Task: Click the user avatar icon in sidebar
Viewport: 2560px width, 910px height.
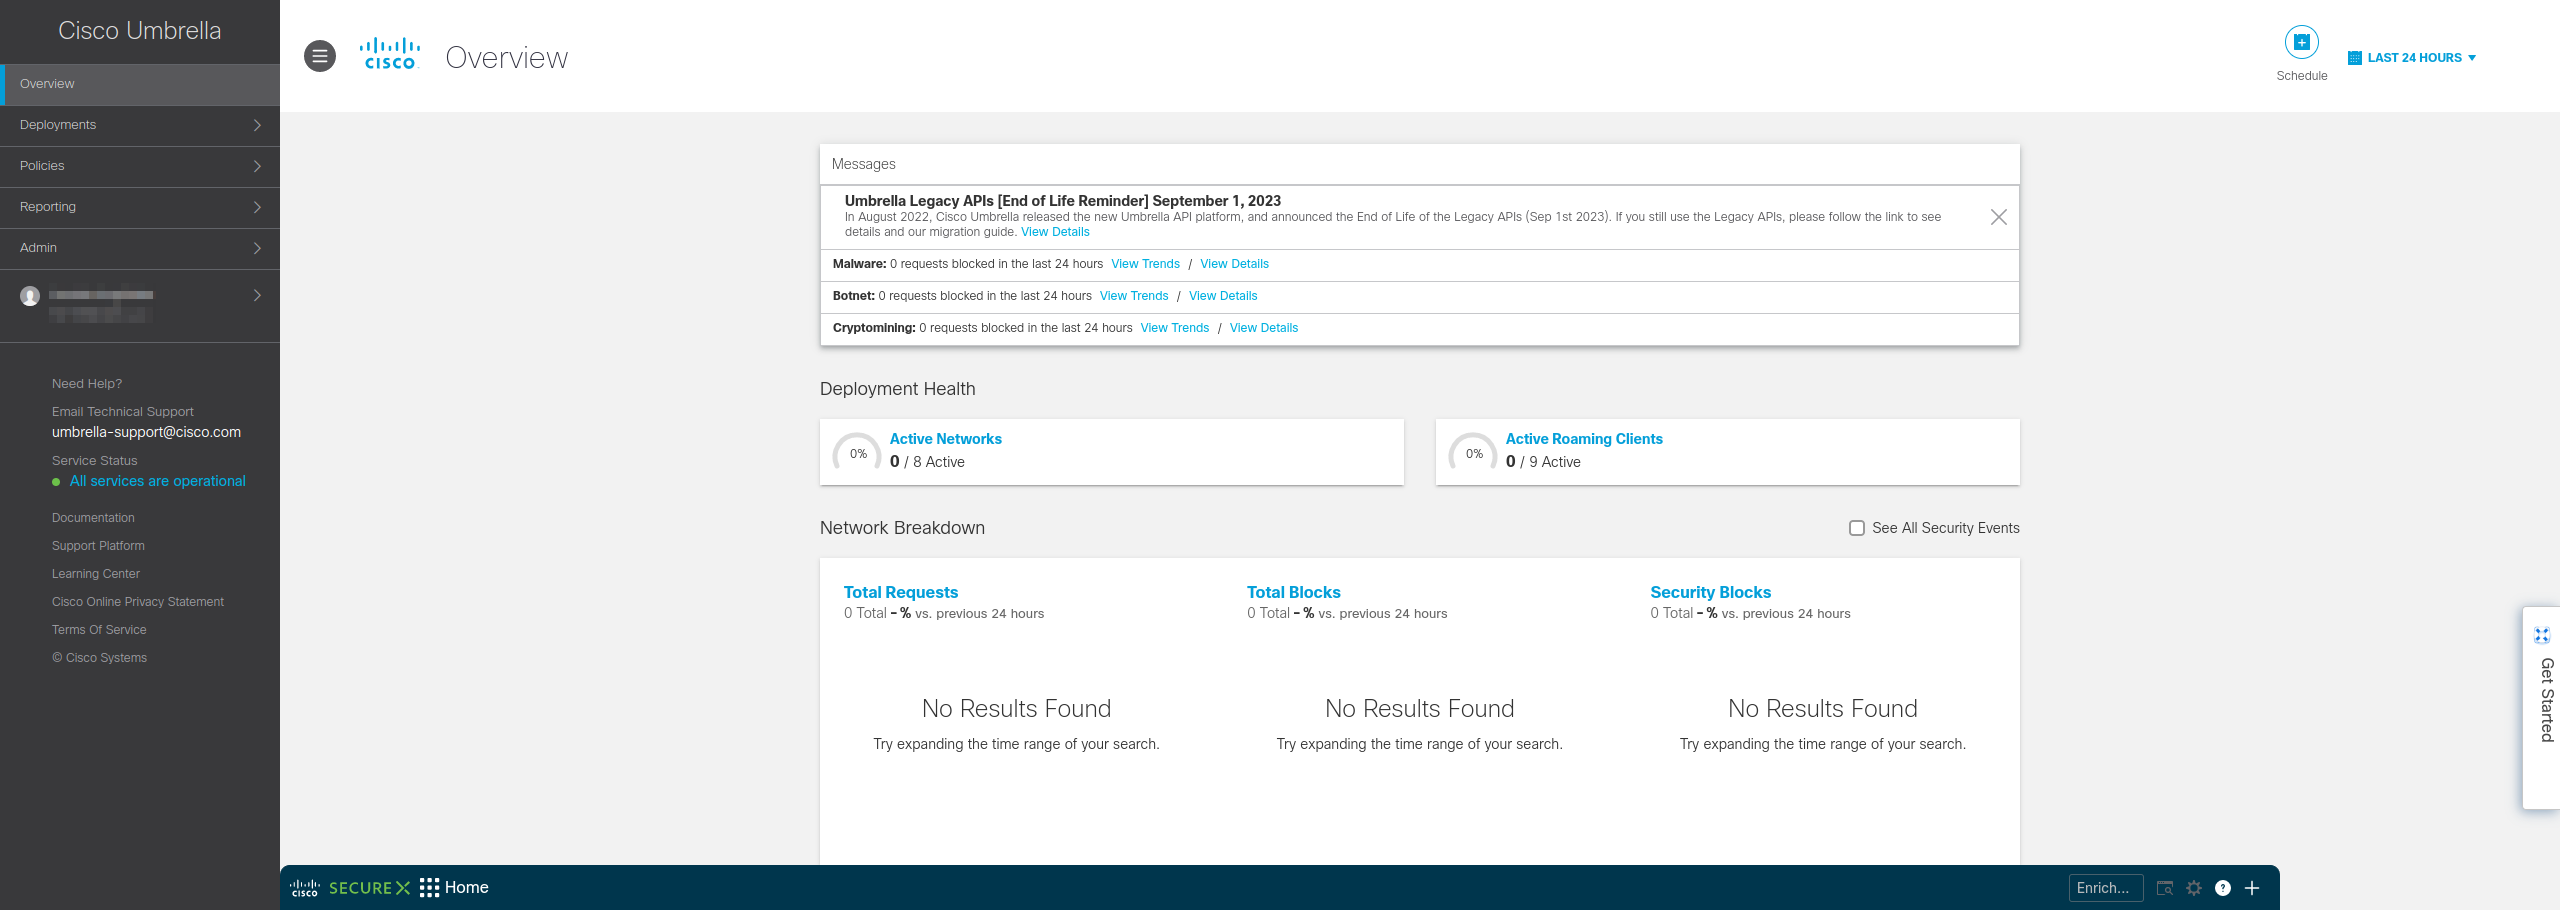Action: click(31, 296)
